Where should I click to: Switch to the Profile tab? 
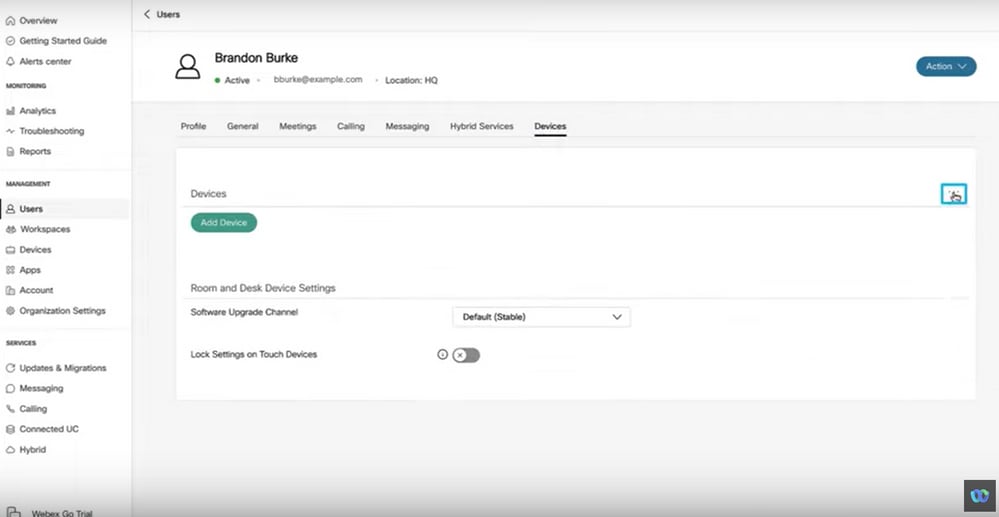(193, 126)
